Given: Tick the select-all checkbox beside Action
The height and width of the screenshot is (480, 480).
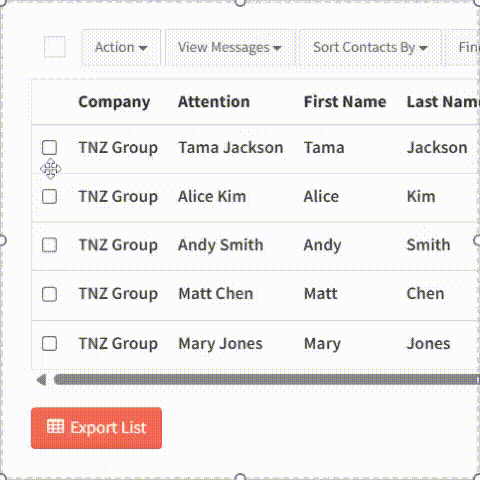Looking at the screenshot, I should coord(55,47).
